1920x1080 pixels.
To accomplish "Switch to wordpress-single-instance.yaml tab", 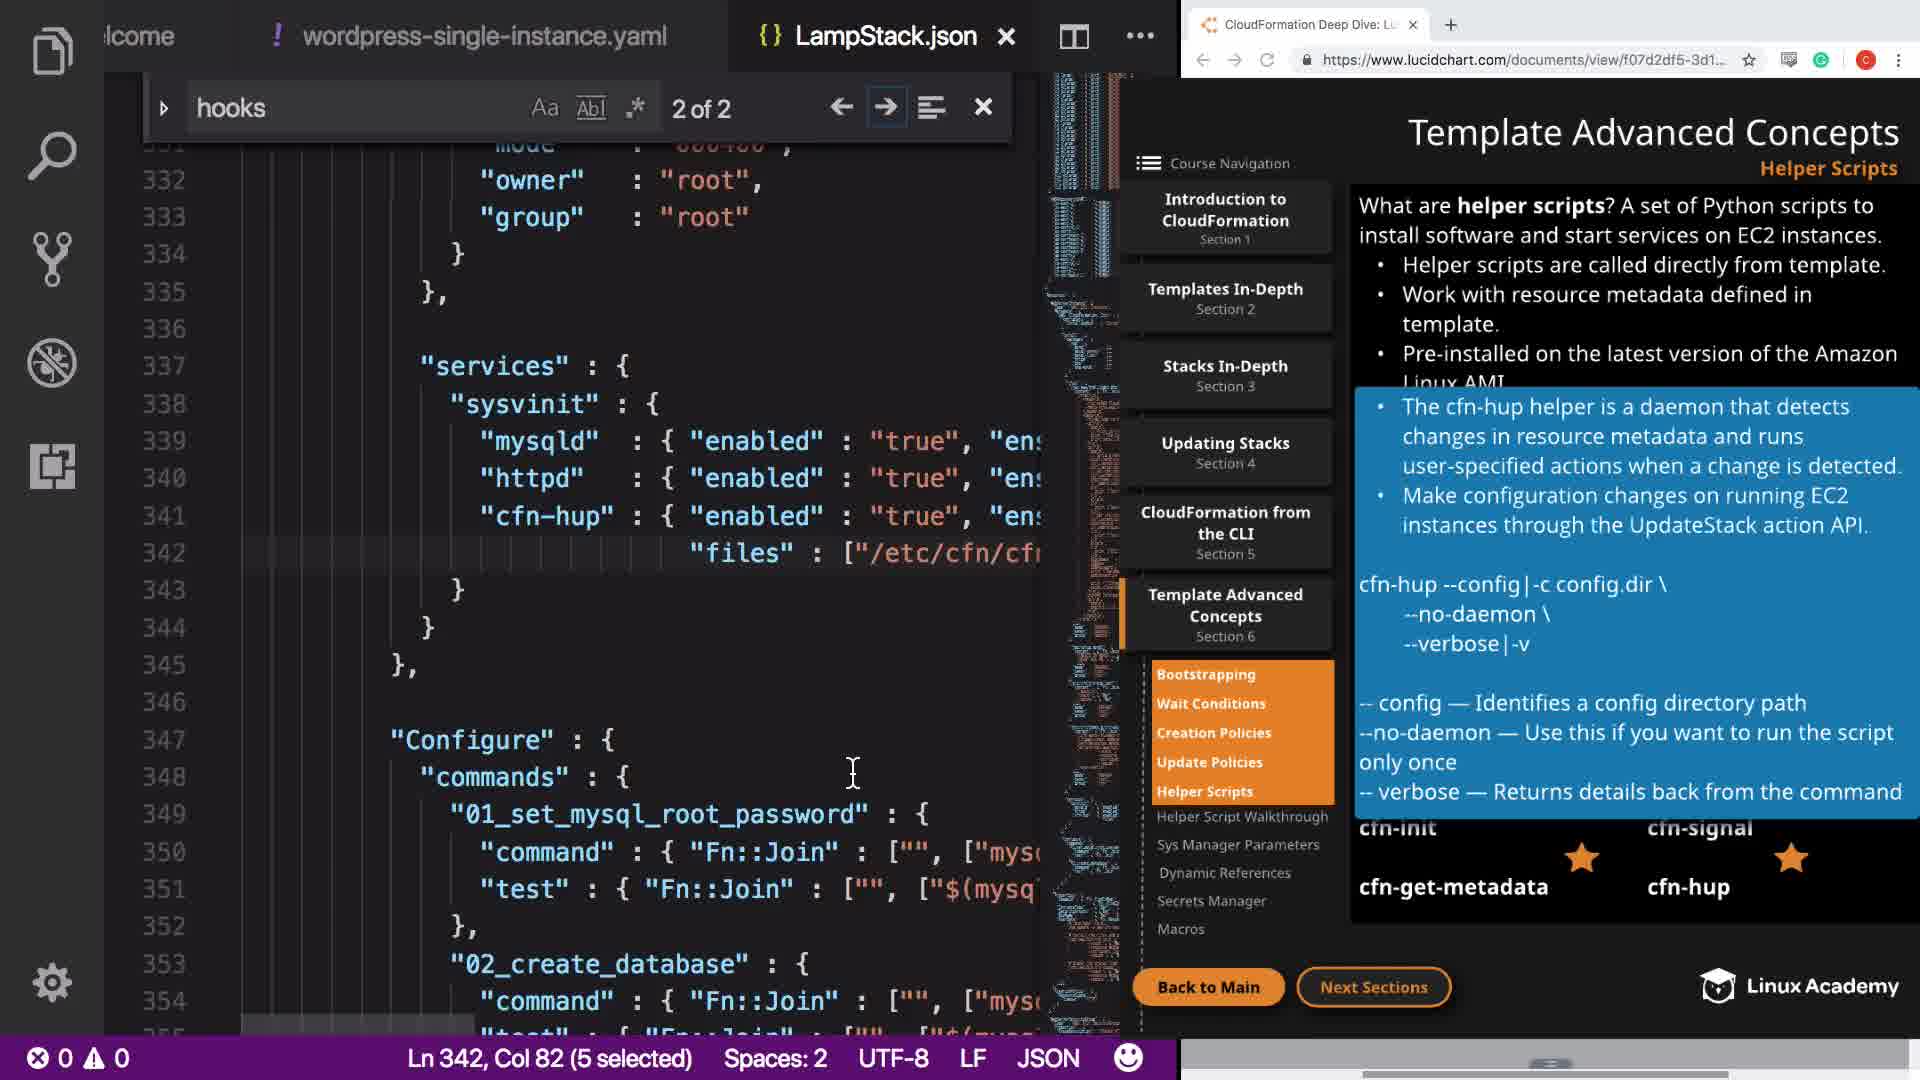I will click(484, 37).
